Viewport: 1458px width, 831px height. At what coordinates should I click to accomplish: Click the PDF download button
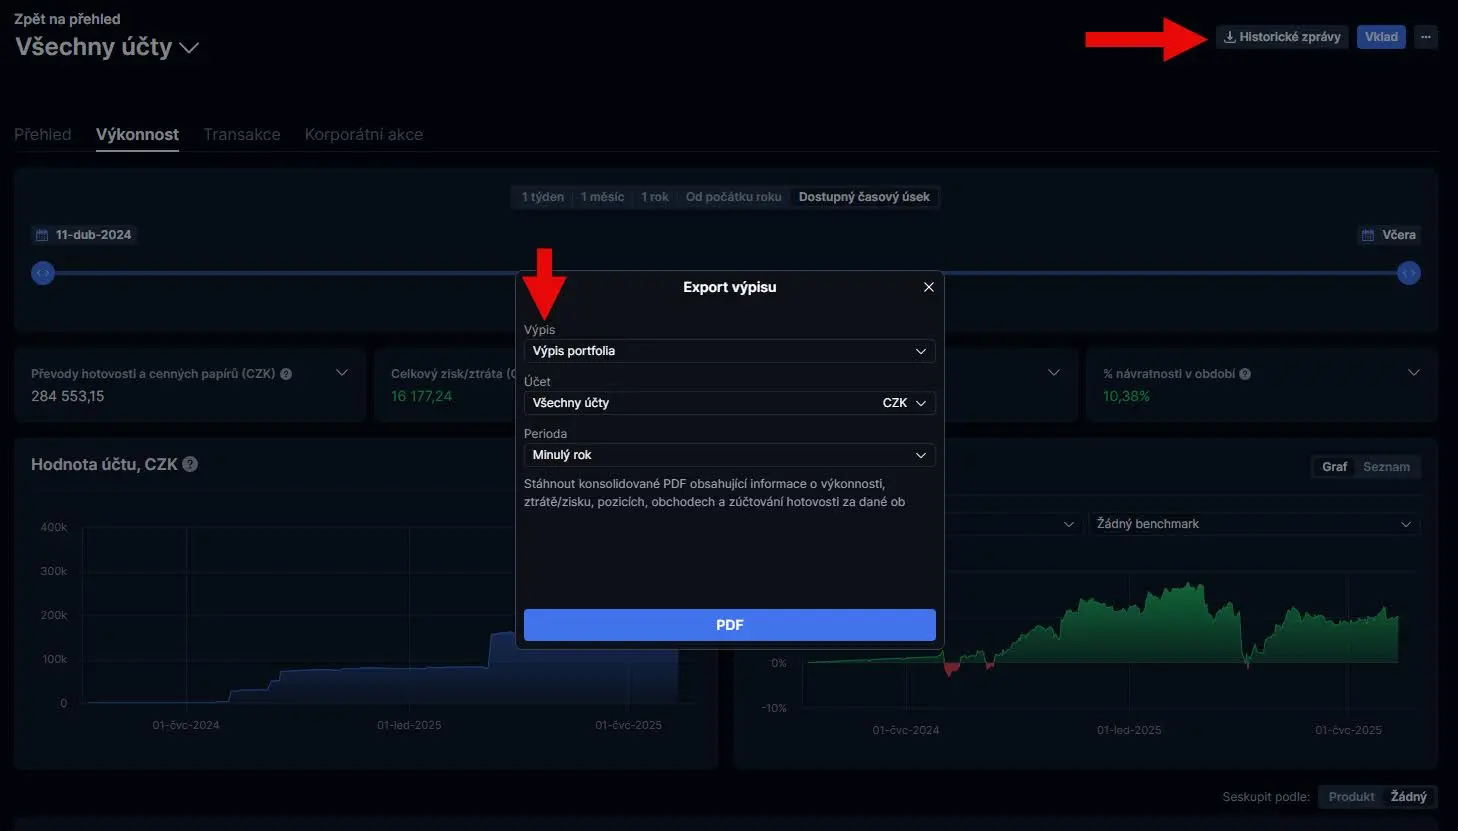coord(729,625)
